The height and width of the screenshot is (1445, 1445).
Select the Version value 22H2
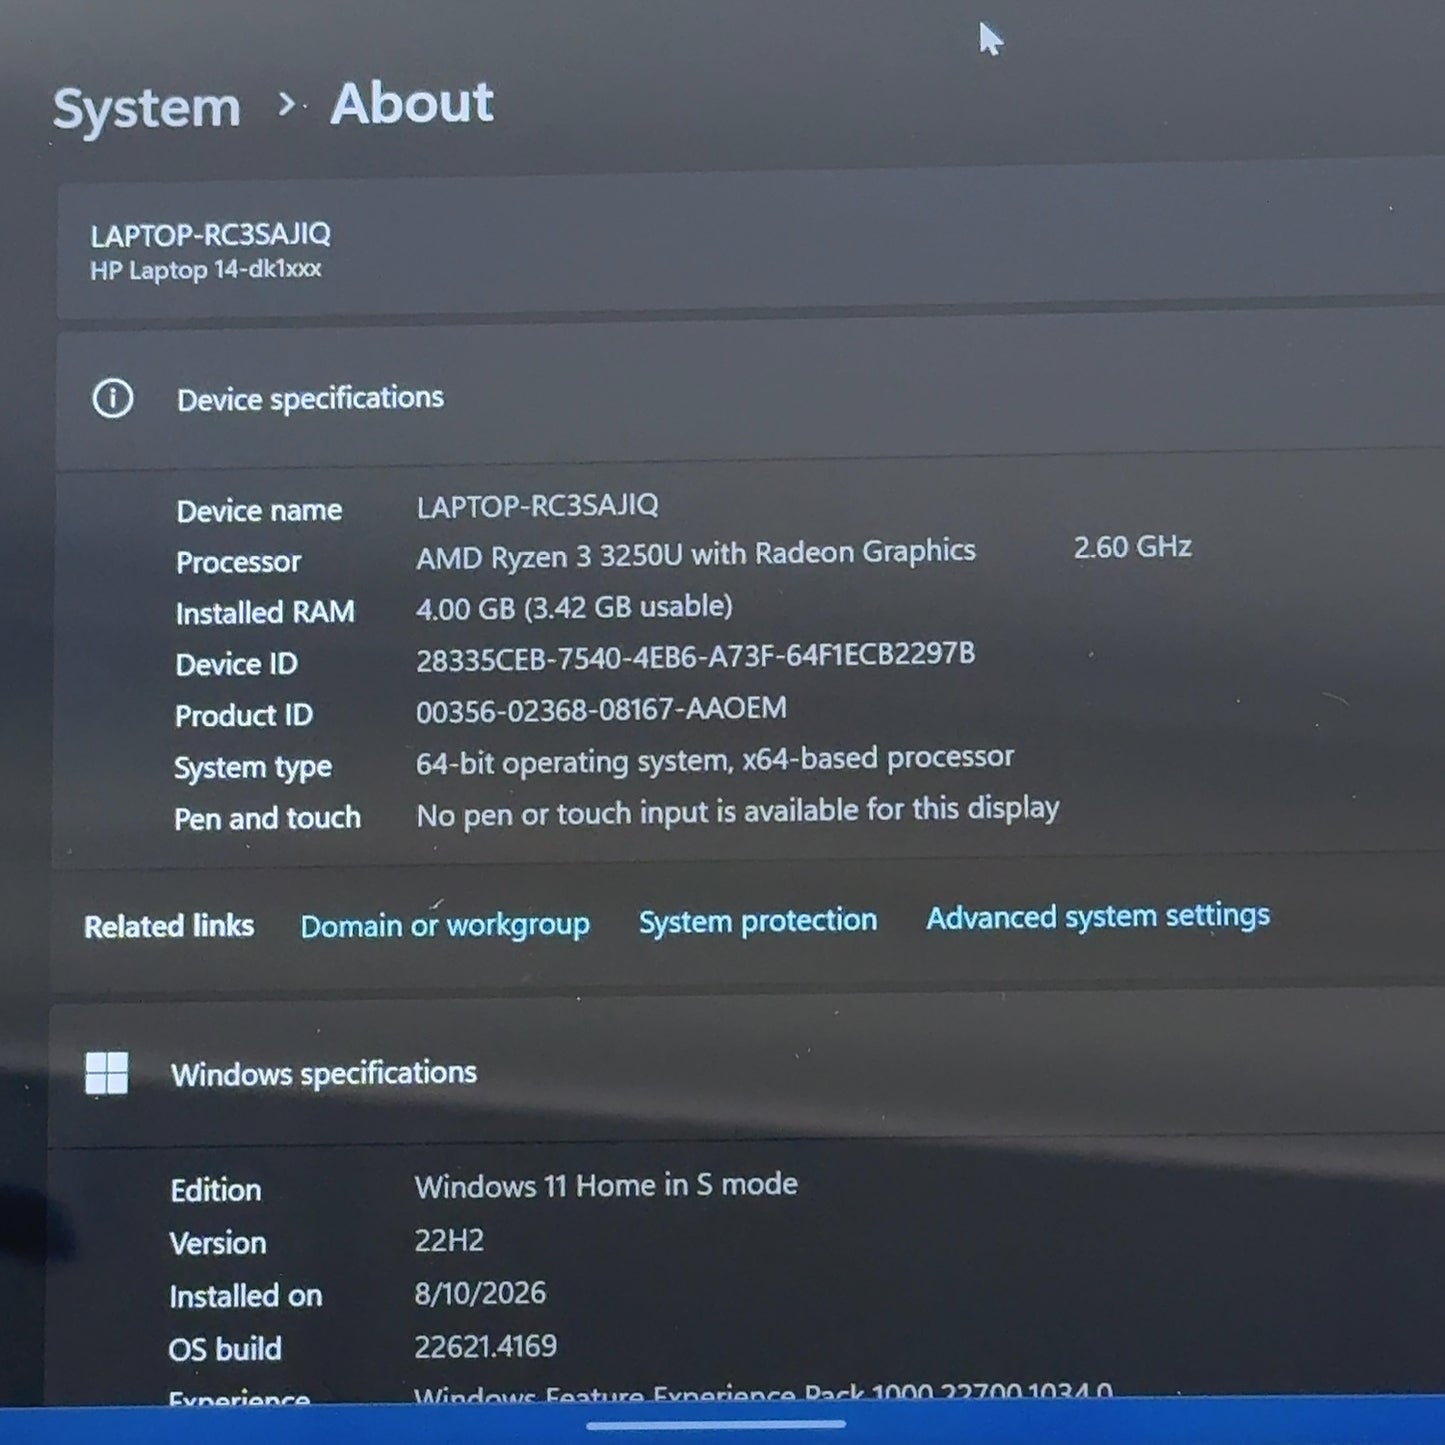point(449,1241)
